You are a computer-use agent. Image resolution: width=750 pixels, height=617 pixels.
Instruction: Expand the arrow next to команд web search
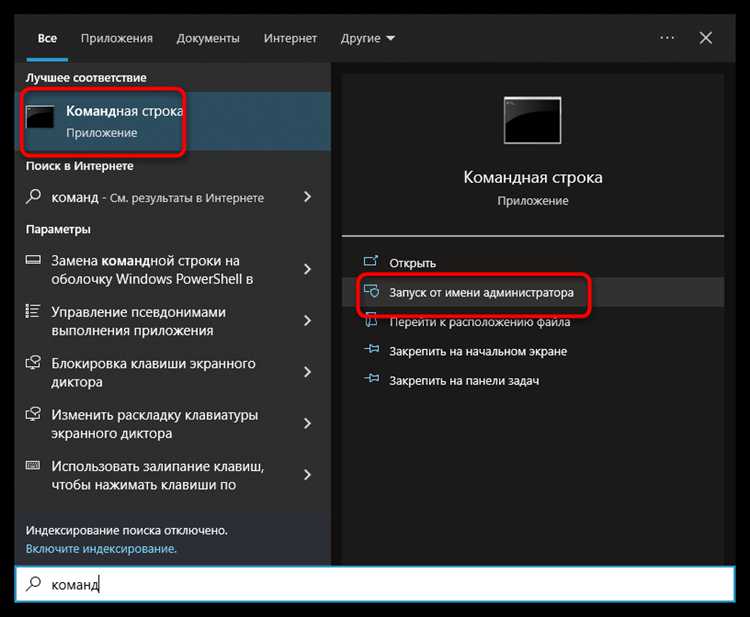click(x=308, y=198)
